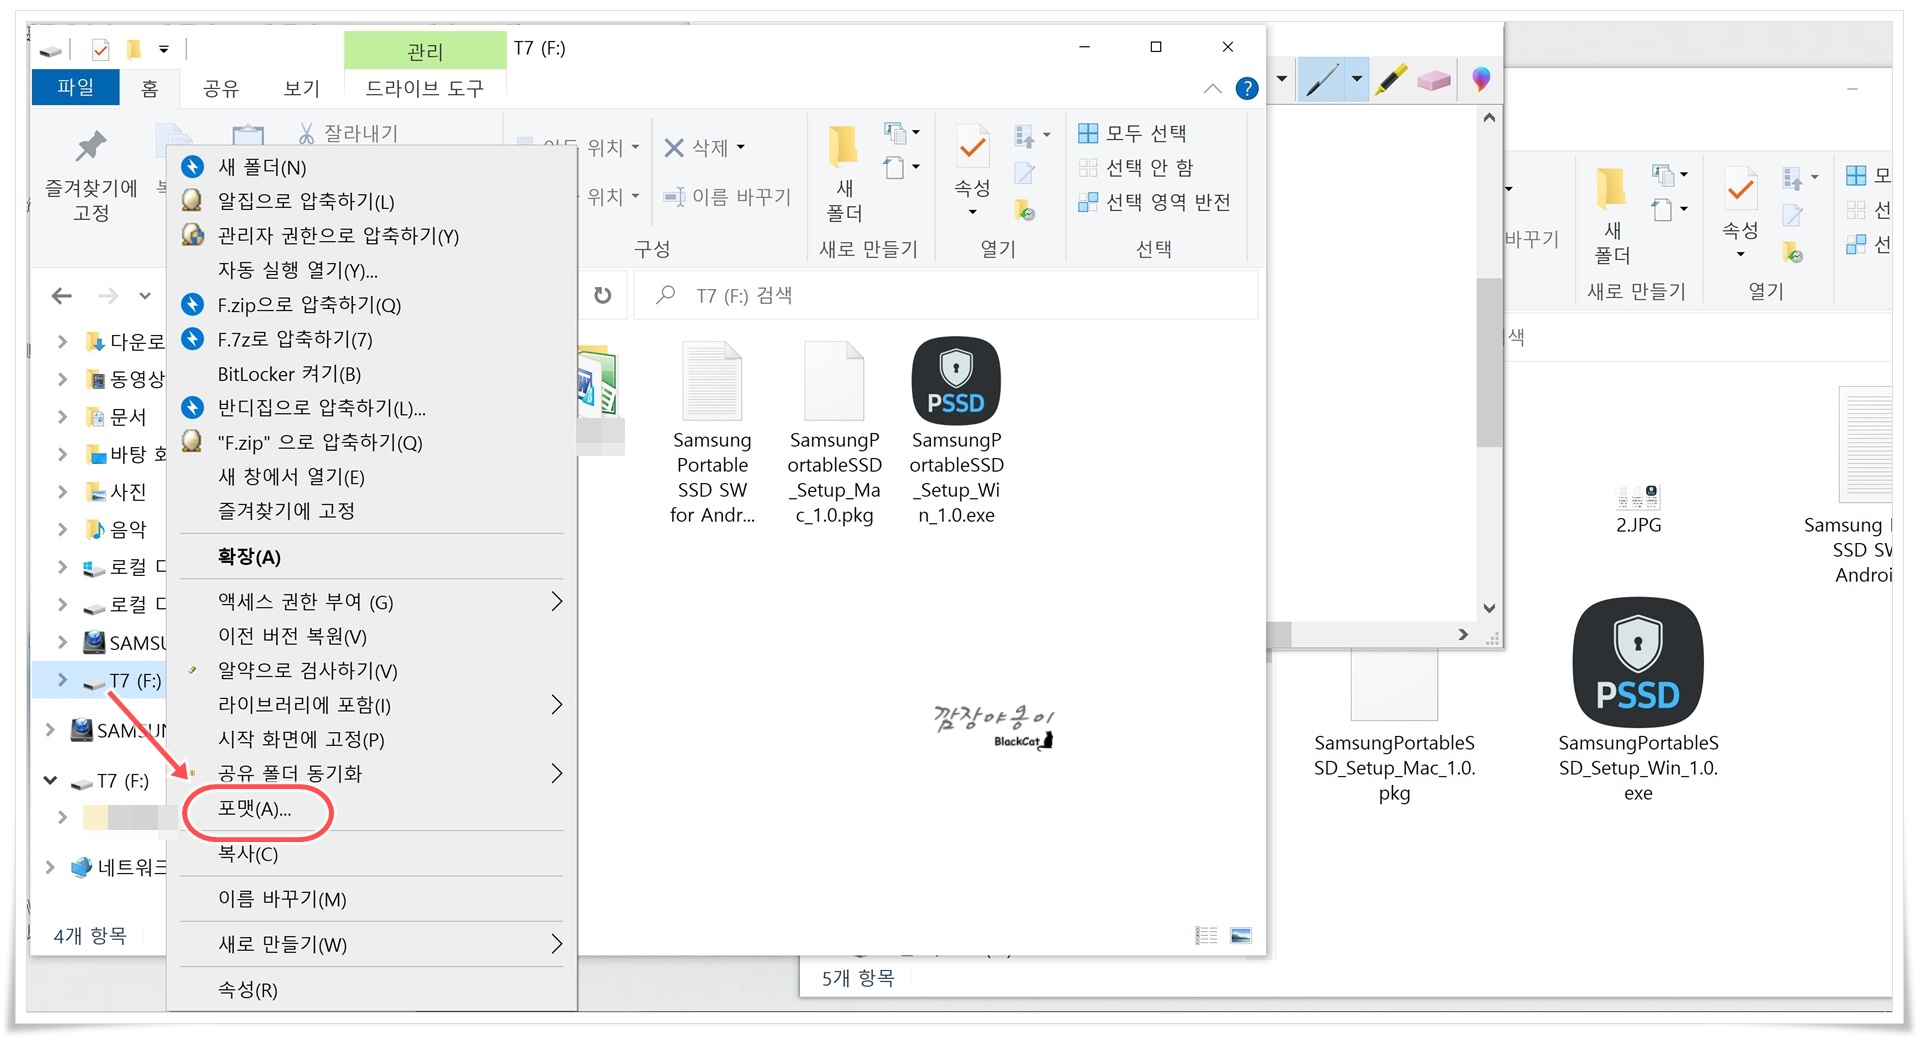Image resolution: width=1920 pixels, height=1040 pixels.
Task: Click the back navigation arrow
Action: tap(62, 296)
